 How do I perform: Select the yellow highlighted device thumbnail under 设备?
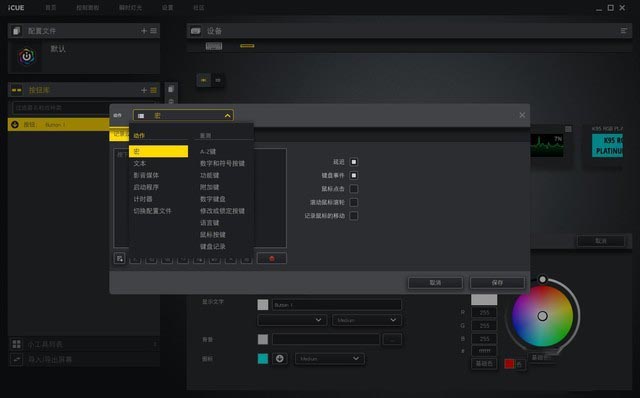pyautogui.click(x=247, y=46)
